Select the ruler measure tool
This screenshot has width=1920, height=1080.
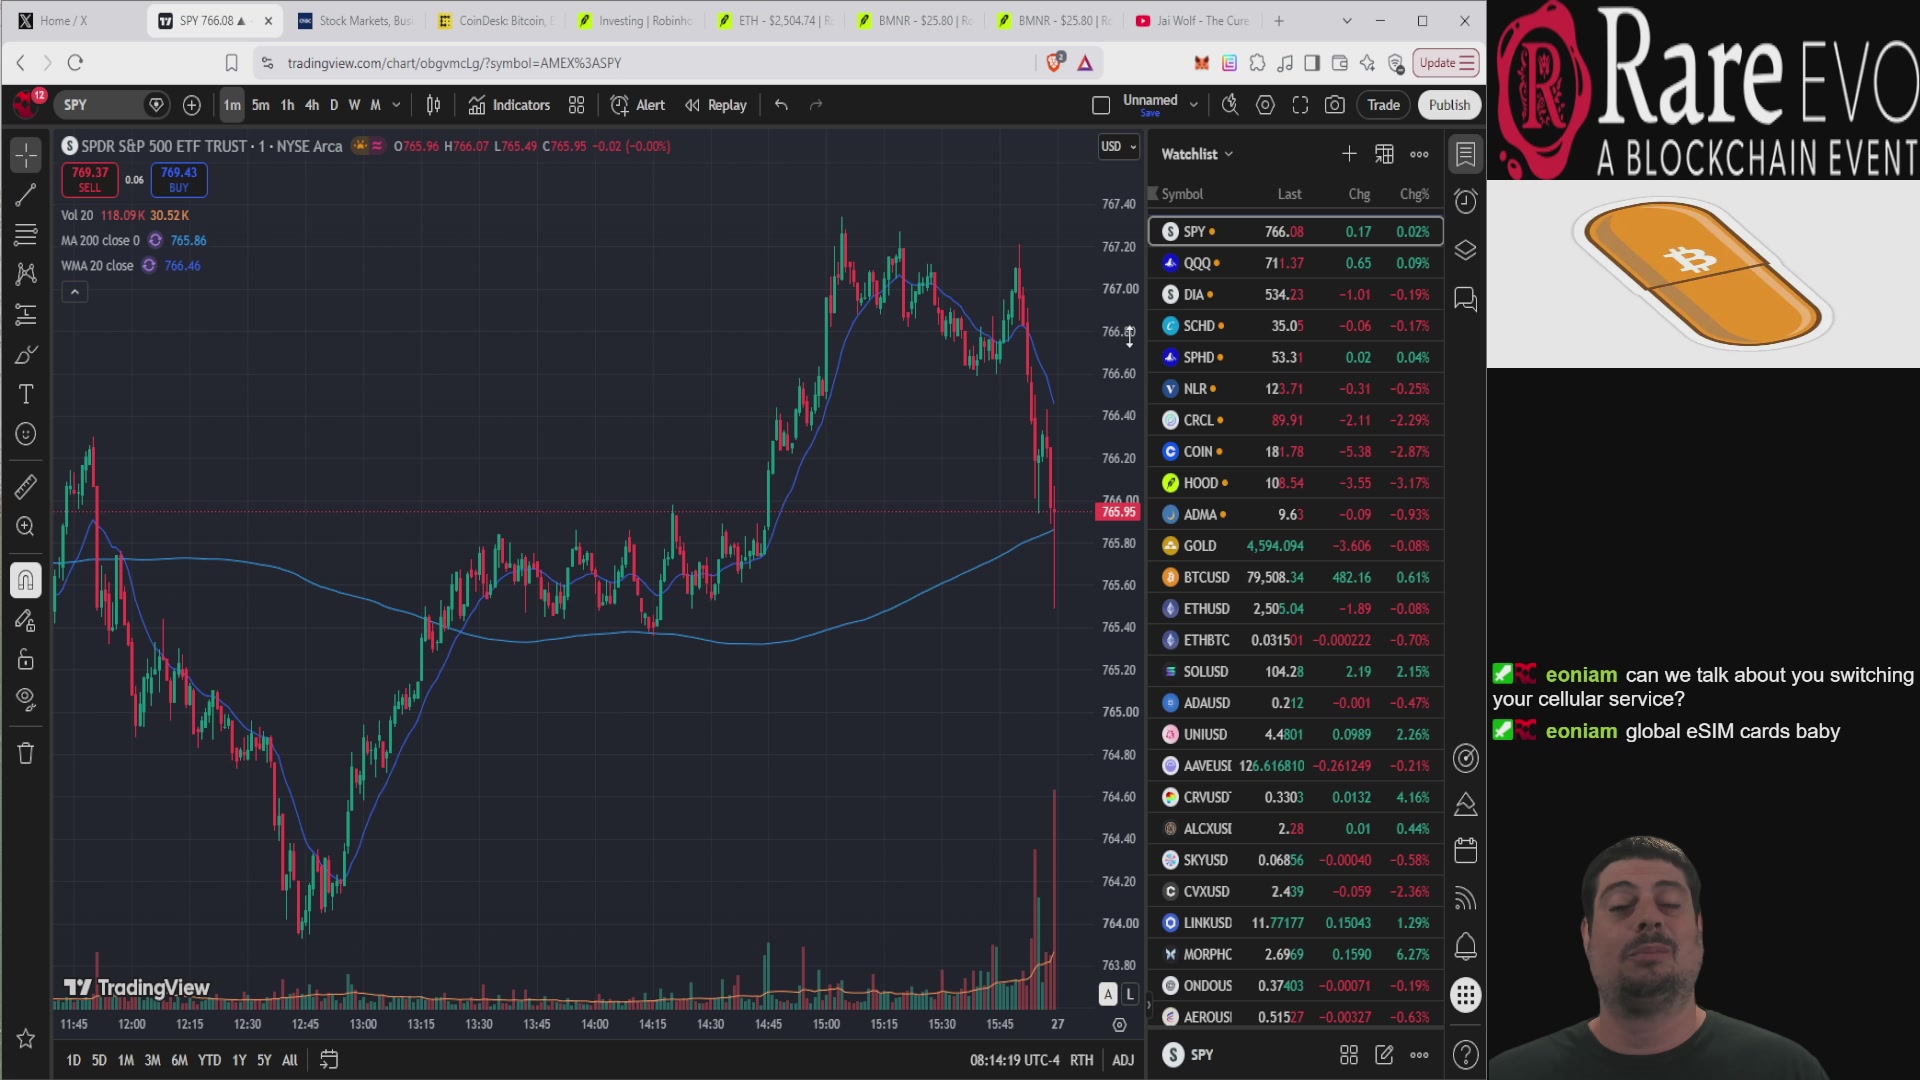(x=26, y=487)
